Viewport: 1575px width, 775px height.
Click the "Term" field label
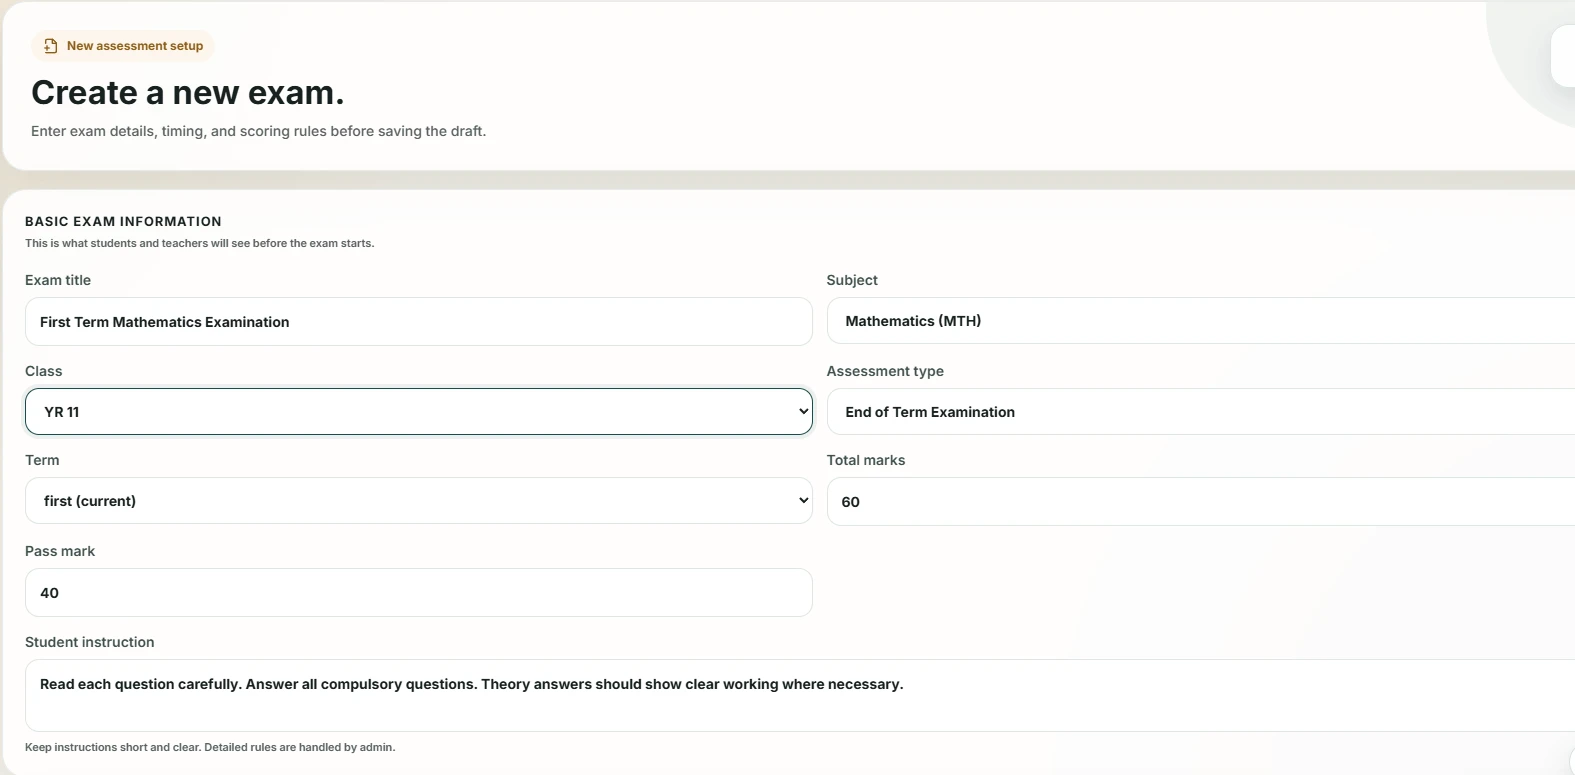[x=42, y=460]
